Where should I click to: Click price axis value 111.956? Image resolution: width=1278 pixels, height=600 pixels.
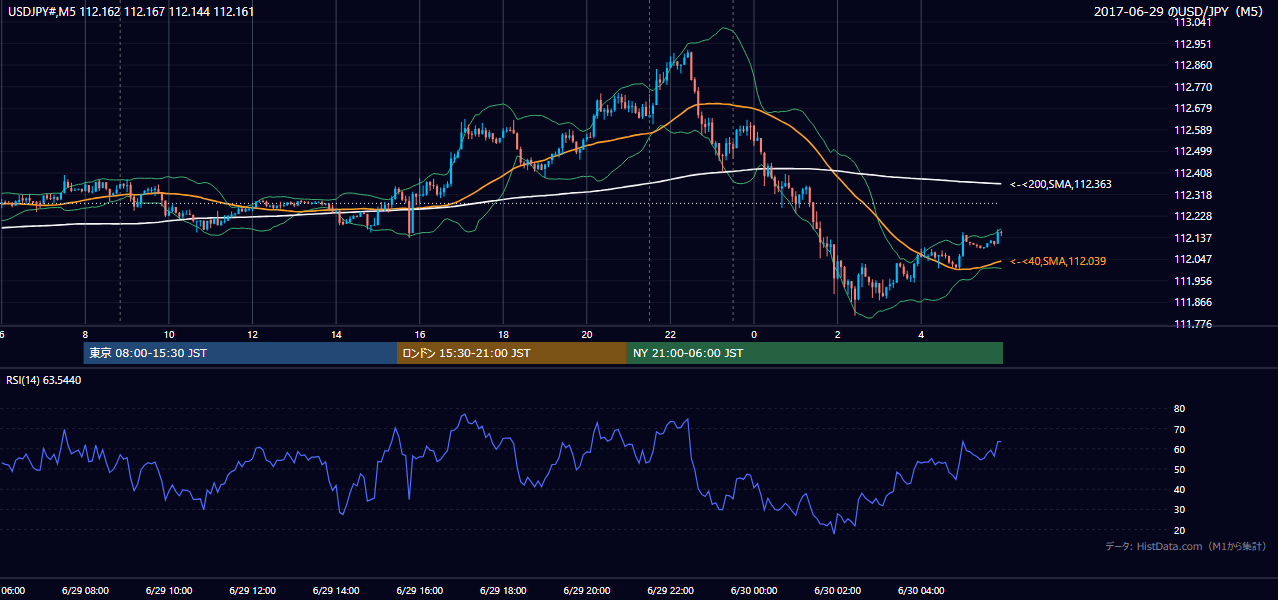[1194, 281]
